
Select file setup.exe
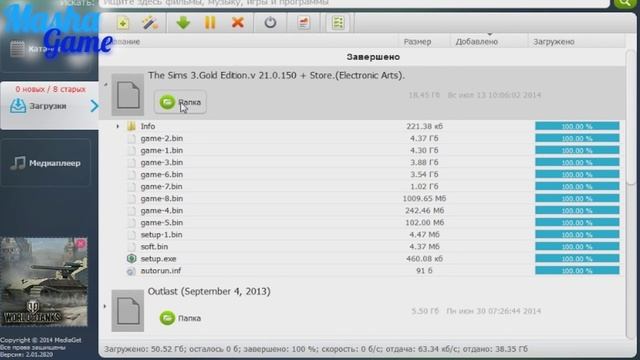pos(158,259)
